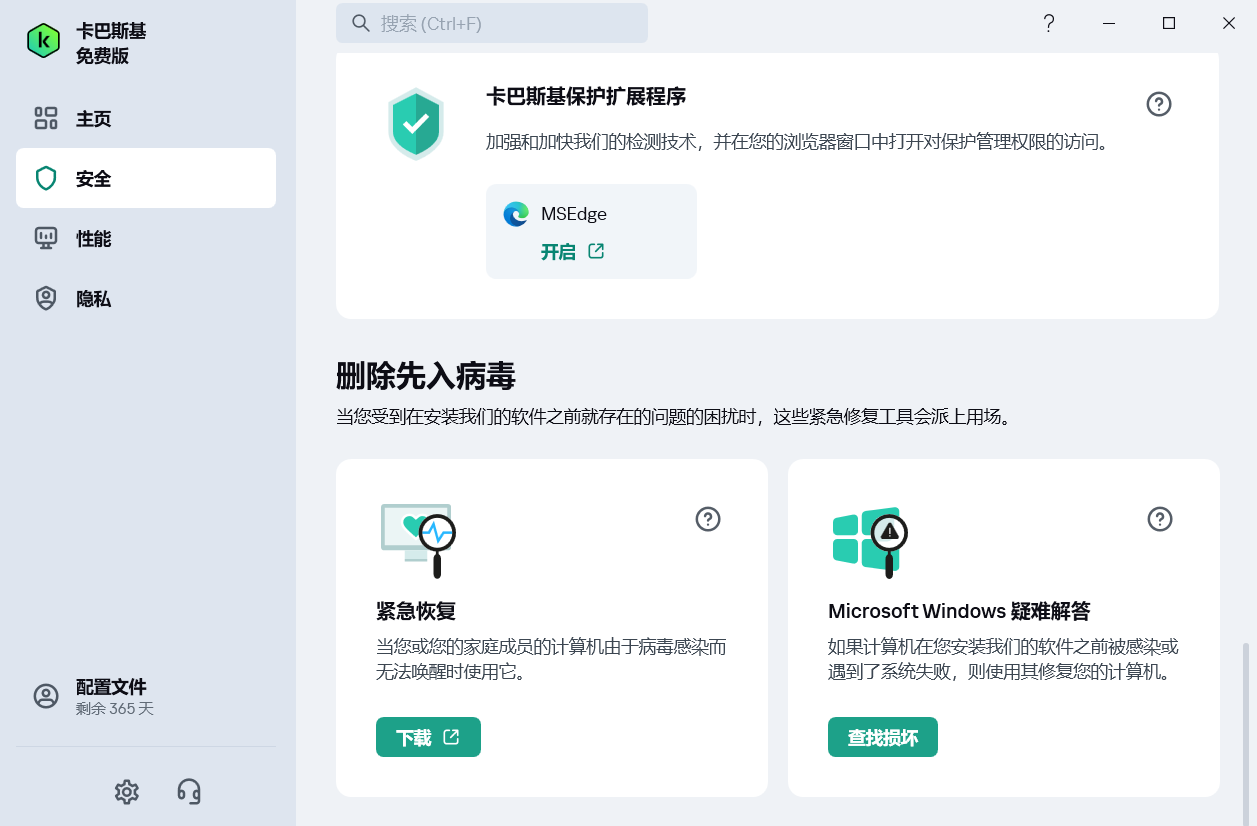Click the vertical scrollbar thumb

click(1246, 733)
